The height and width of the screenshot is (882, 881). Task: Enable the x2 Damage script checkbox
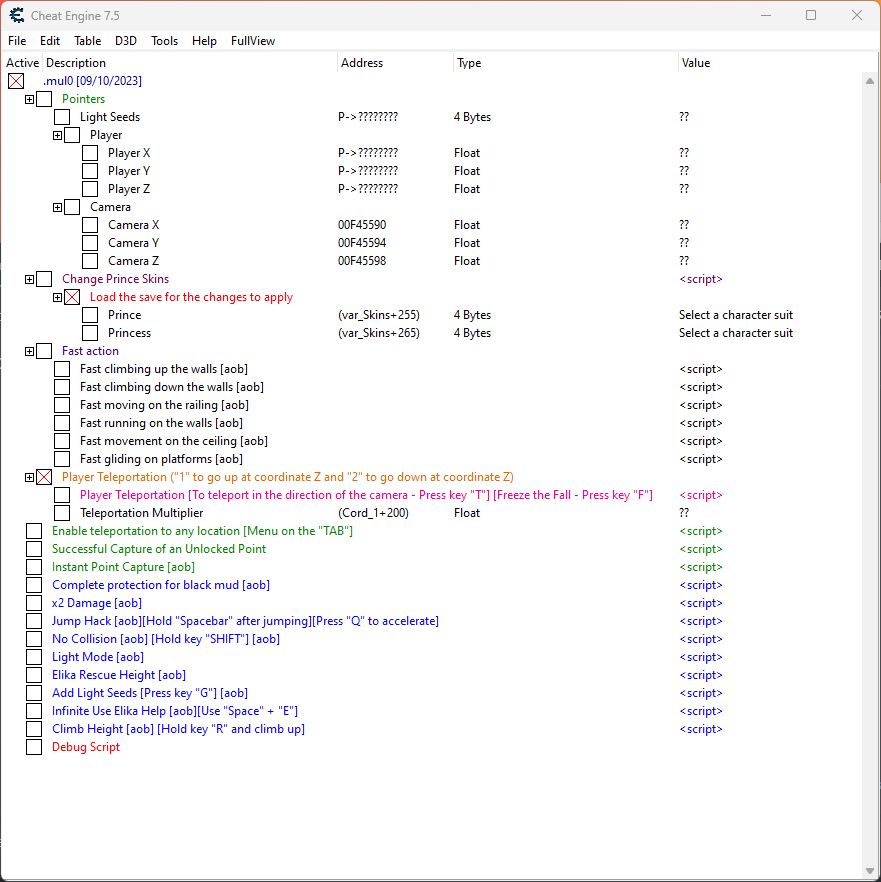pyautogui.click(x=34, y=603)
